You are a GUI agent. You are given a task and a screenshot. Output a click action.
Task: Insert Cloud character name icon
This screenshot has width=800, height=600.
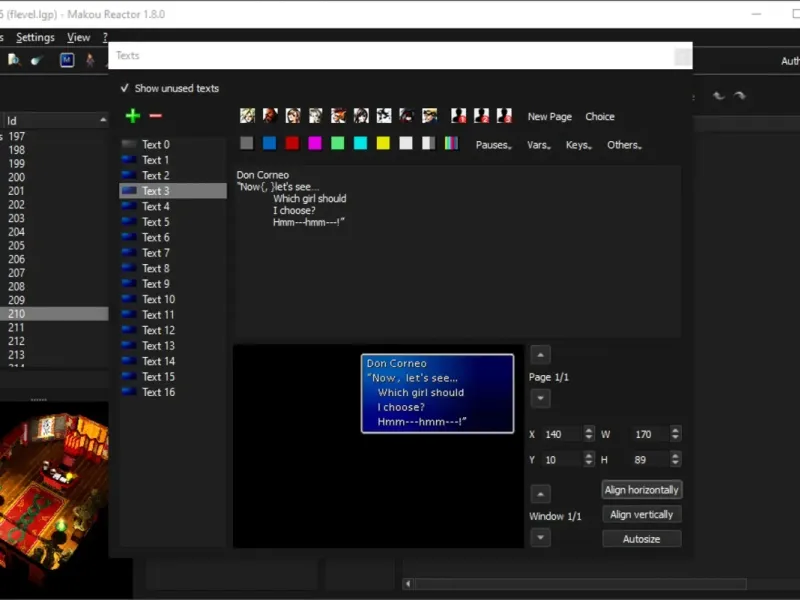pos(247,116)
